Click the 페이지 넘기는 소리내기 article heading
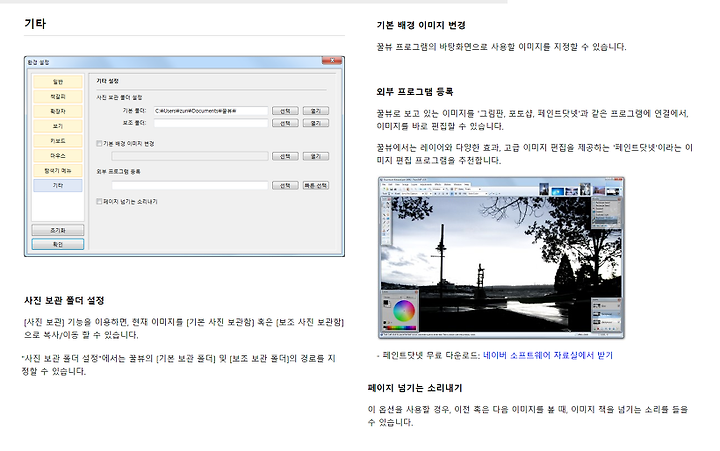This screenshot has width=720, height=451. (x=415, y=388)
